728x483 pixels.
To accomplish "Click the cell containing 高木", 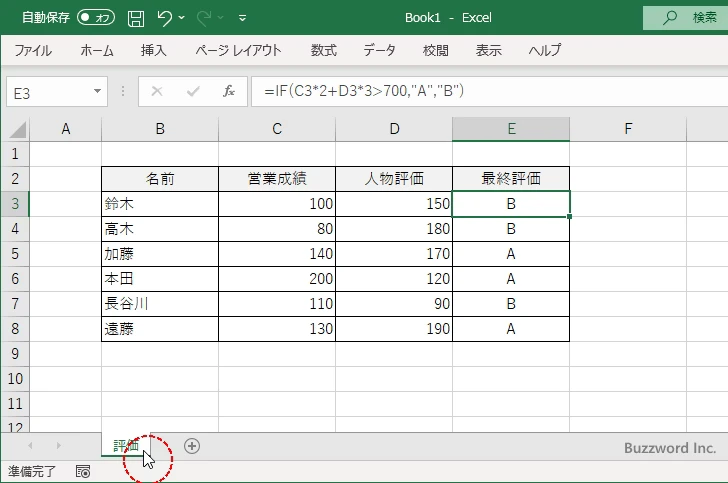I will pos(160,229).
